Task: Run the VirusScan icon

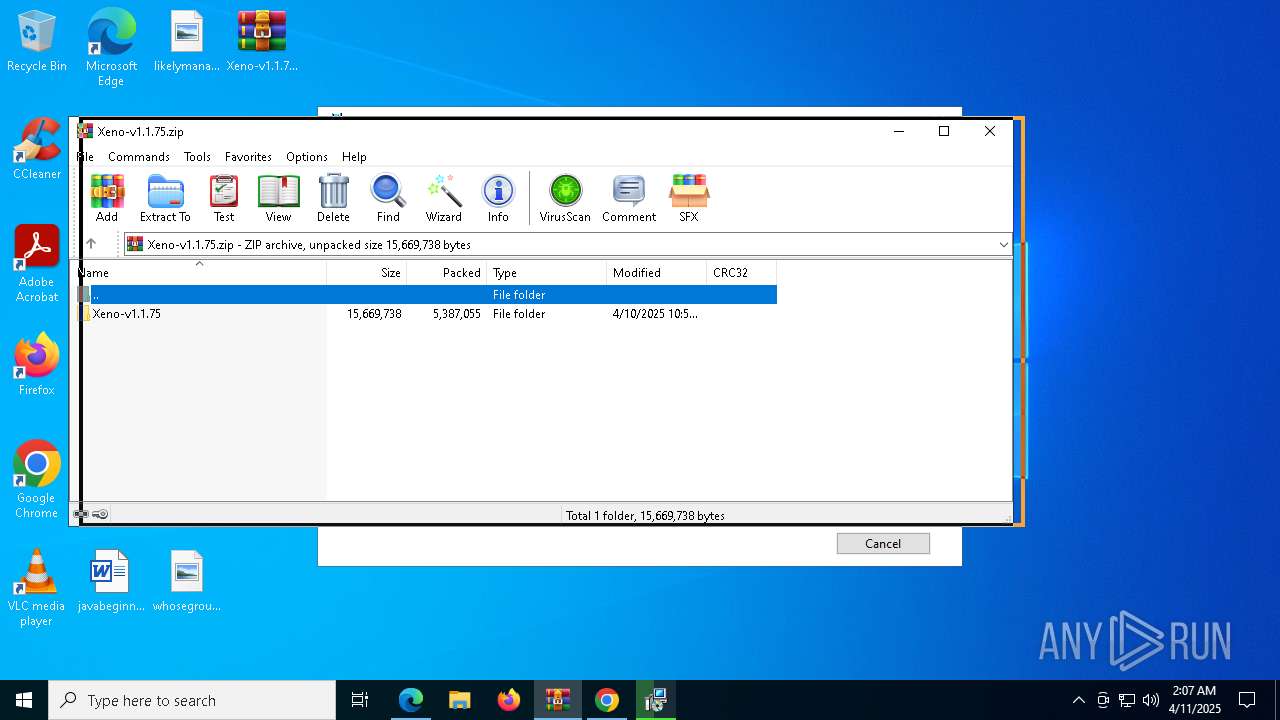Action: (x=565, y=198)
